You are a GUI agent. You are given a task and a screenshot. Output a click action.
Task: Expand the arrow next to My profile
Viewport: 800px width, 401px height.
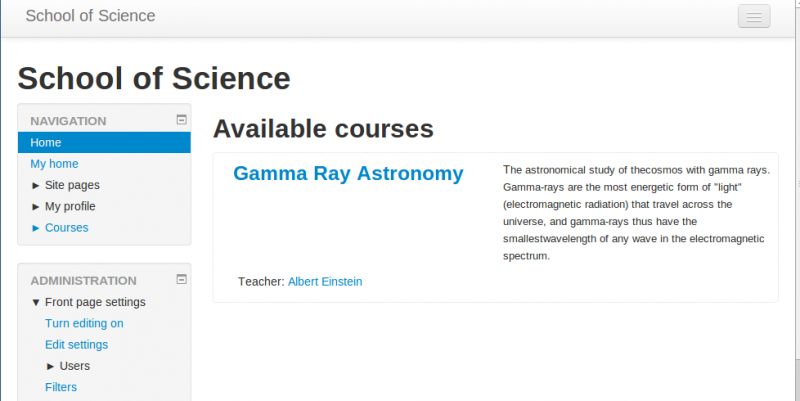pyautogui.click(x=36, y=206)
